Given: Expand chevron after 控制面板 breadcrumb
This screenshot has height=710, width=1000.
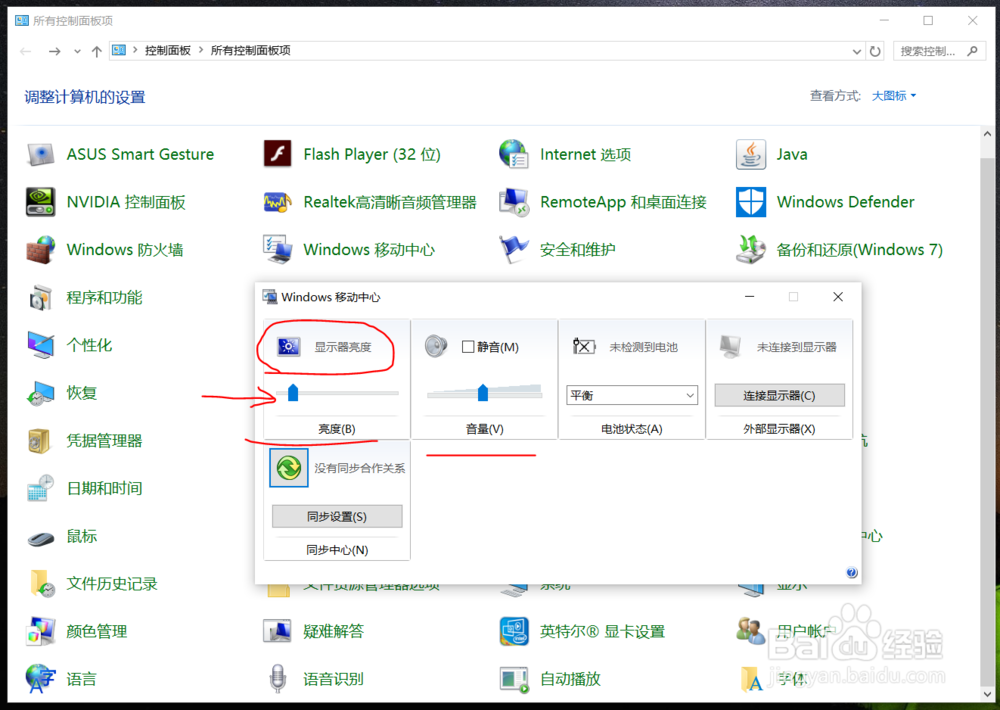Looking at the screenshot, I should (200, 50).
